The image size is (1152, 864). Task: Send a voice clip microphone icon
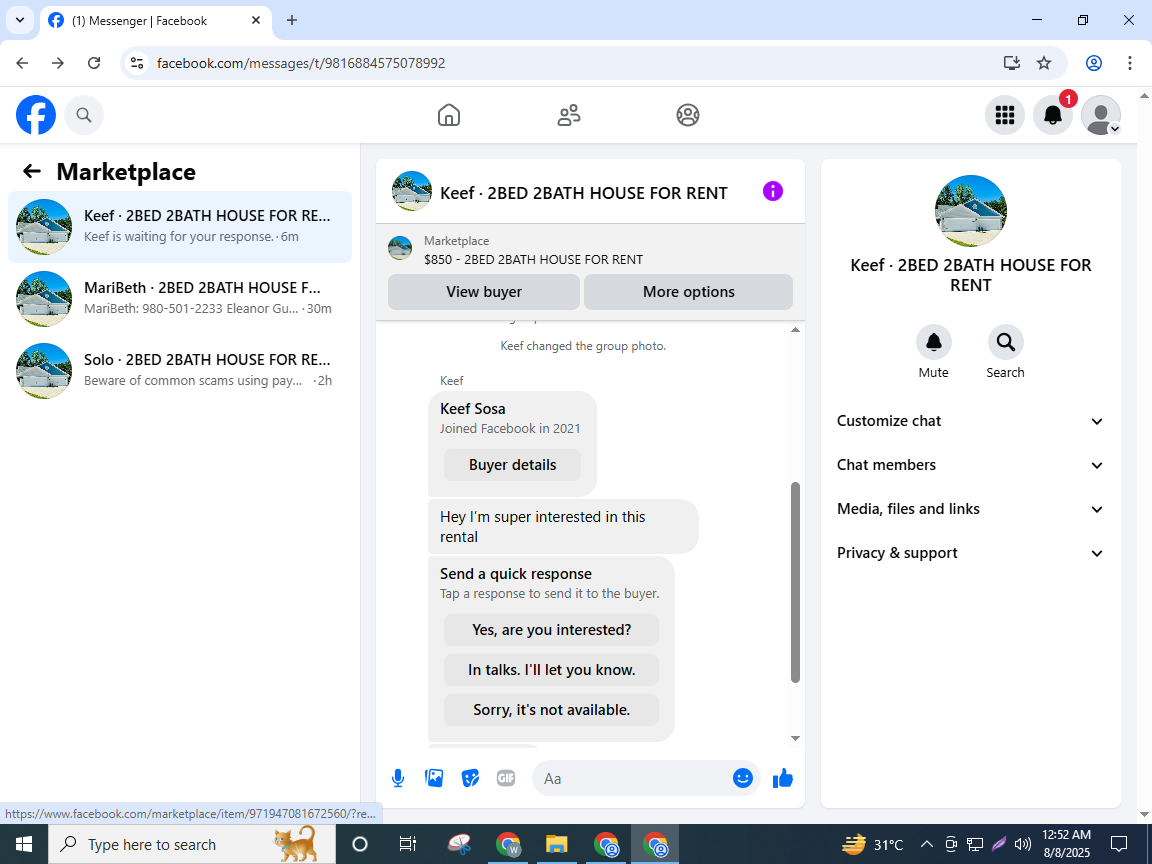click(x=398, y=778)
